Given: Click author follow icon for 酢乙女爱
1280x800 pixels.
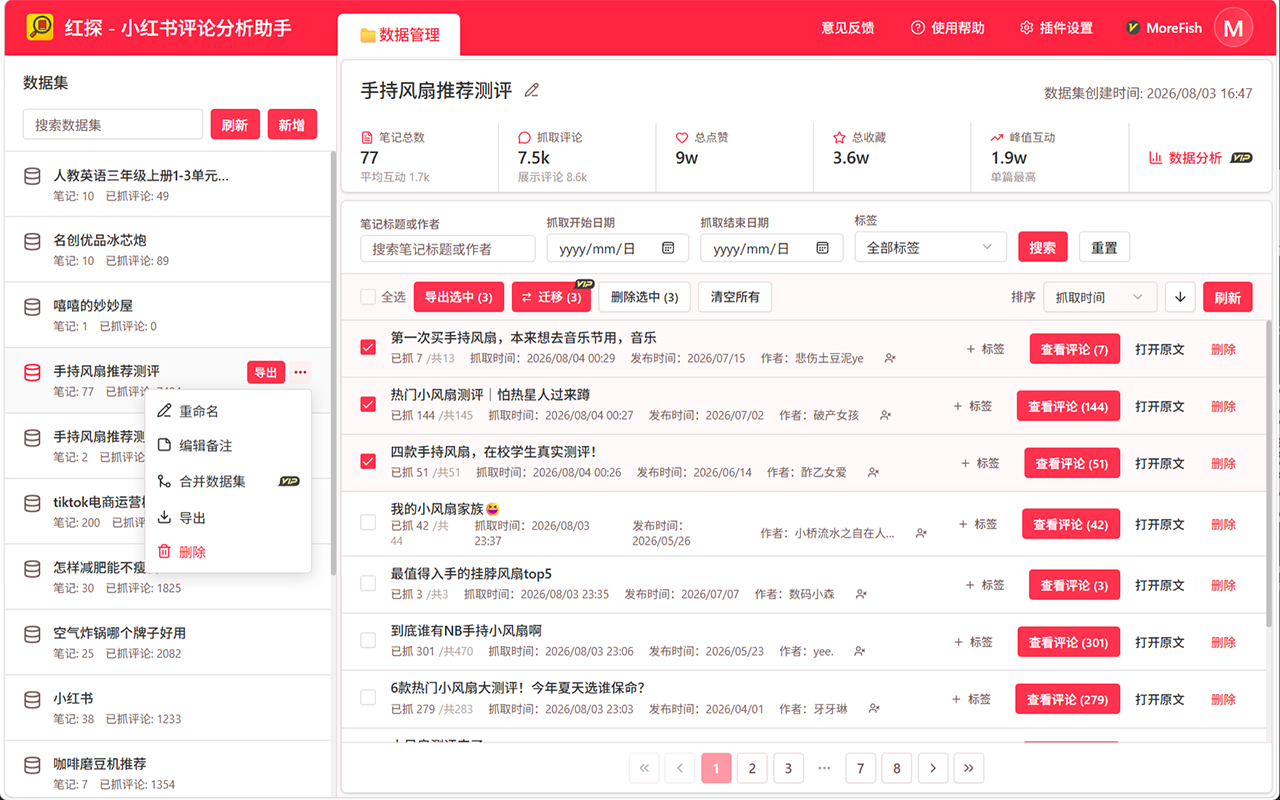Looking at the screenshot, I should (873, 472).
